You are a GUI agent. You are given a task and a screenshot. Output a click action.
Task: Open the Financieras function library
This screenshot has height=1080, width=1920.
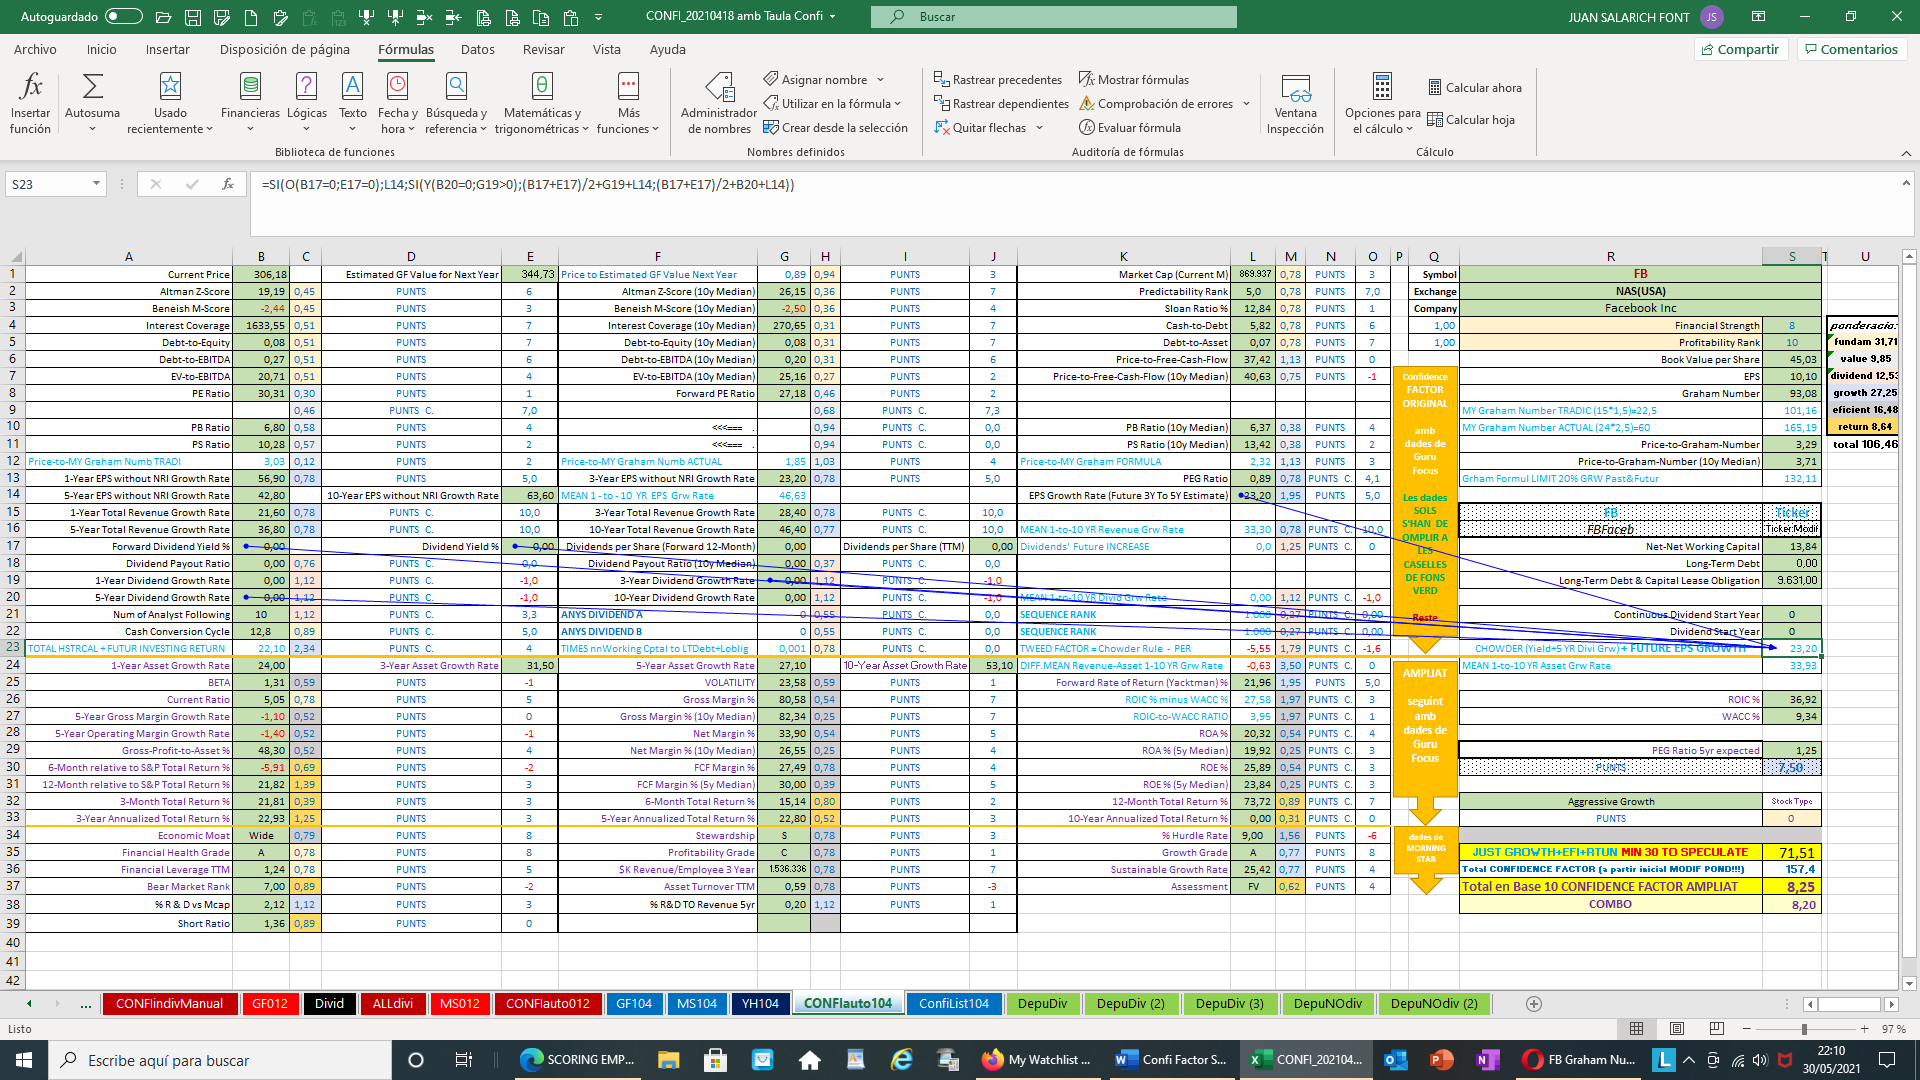pyautogui.click(x=250, y=102)
